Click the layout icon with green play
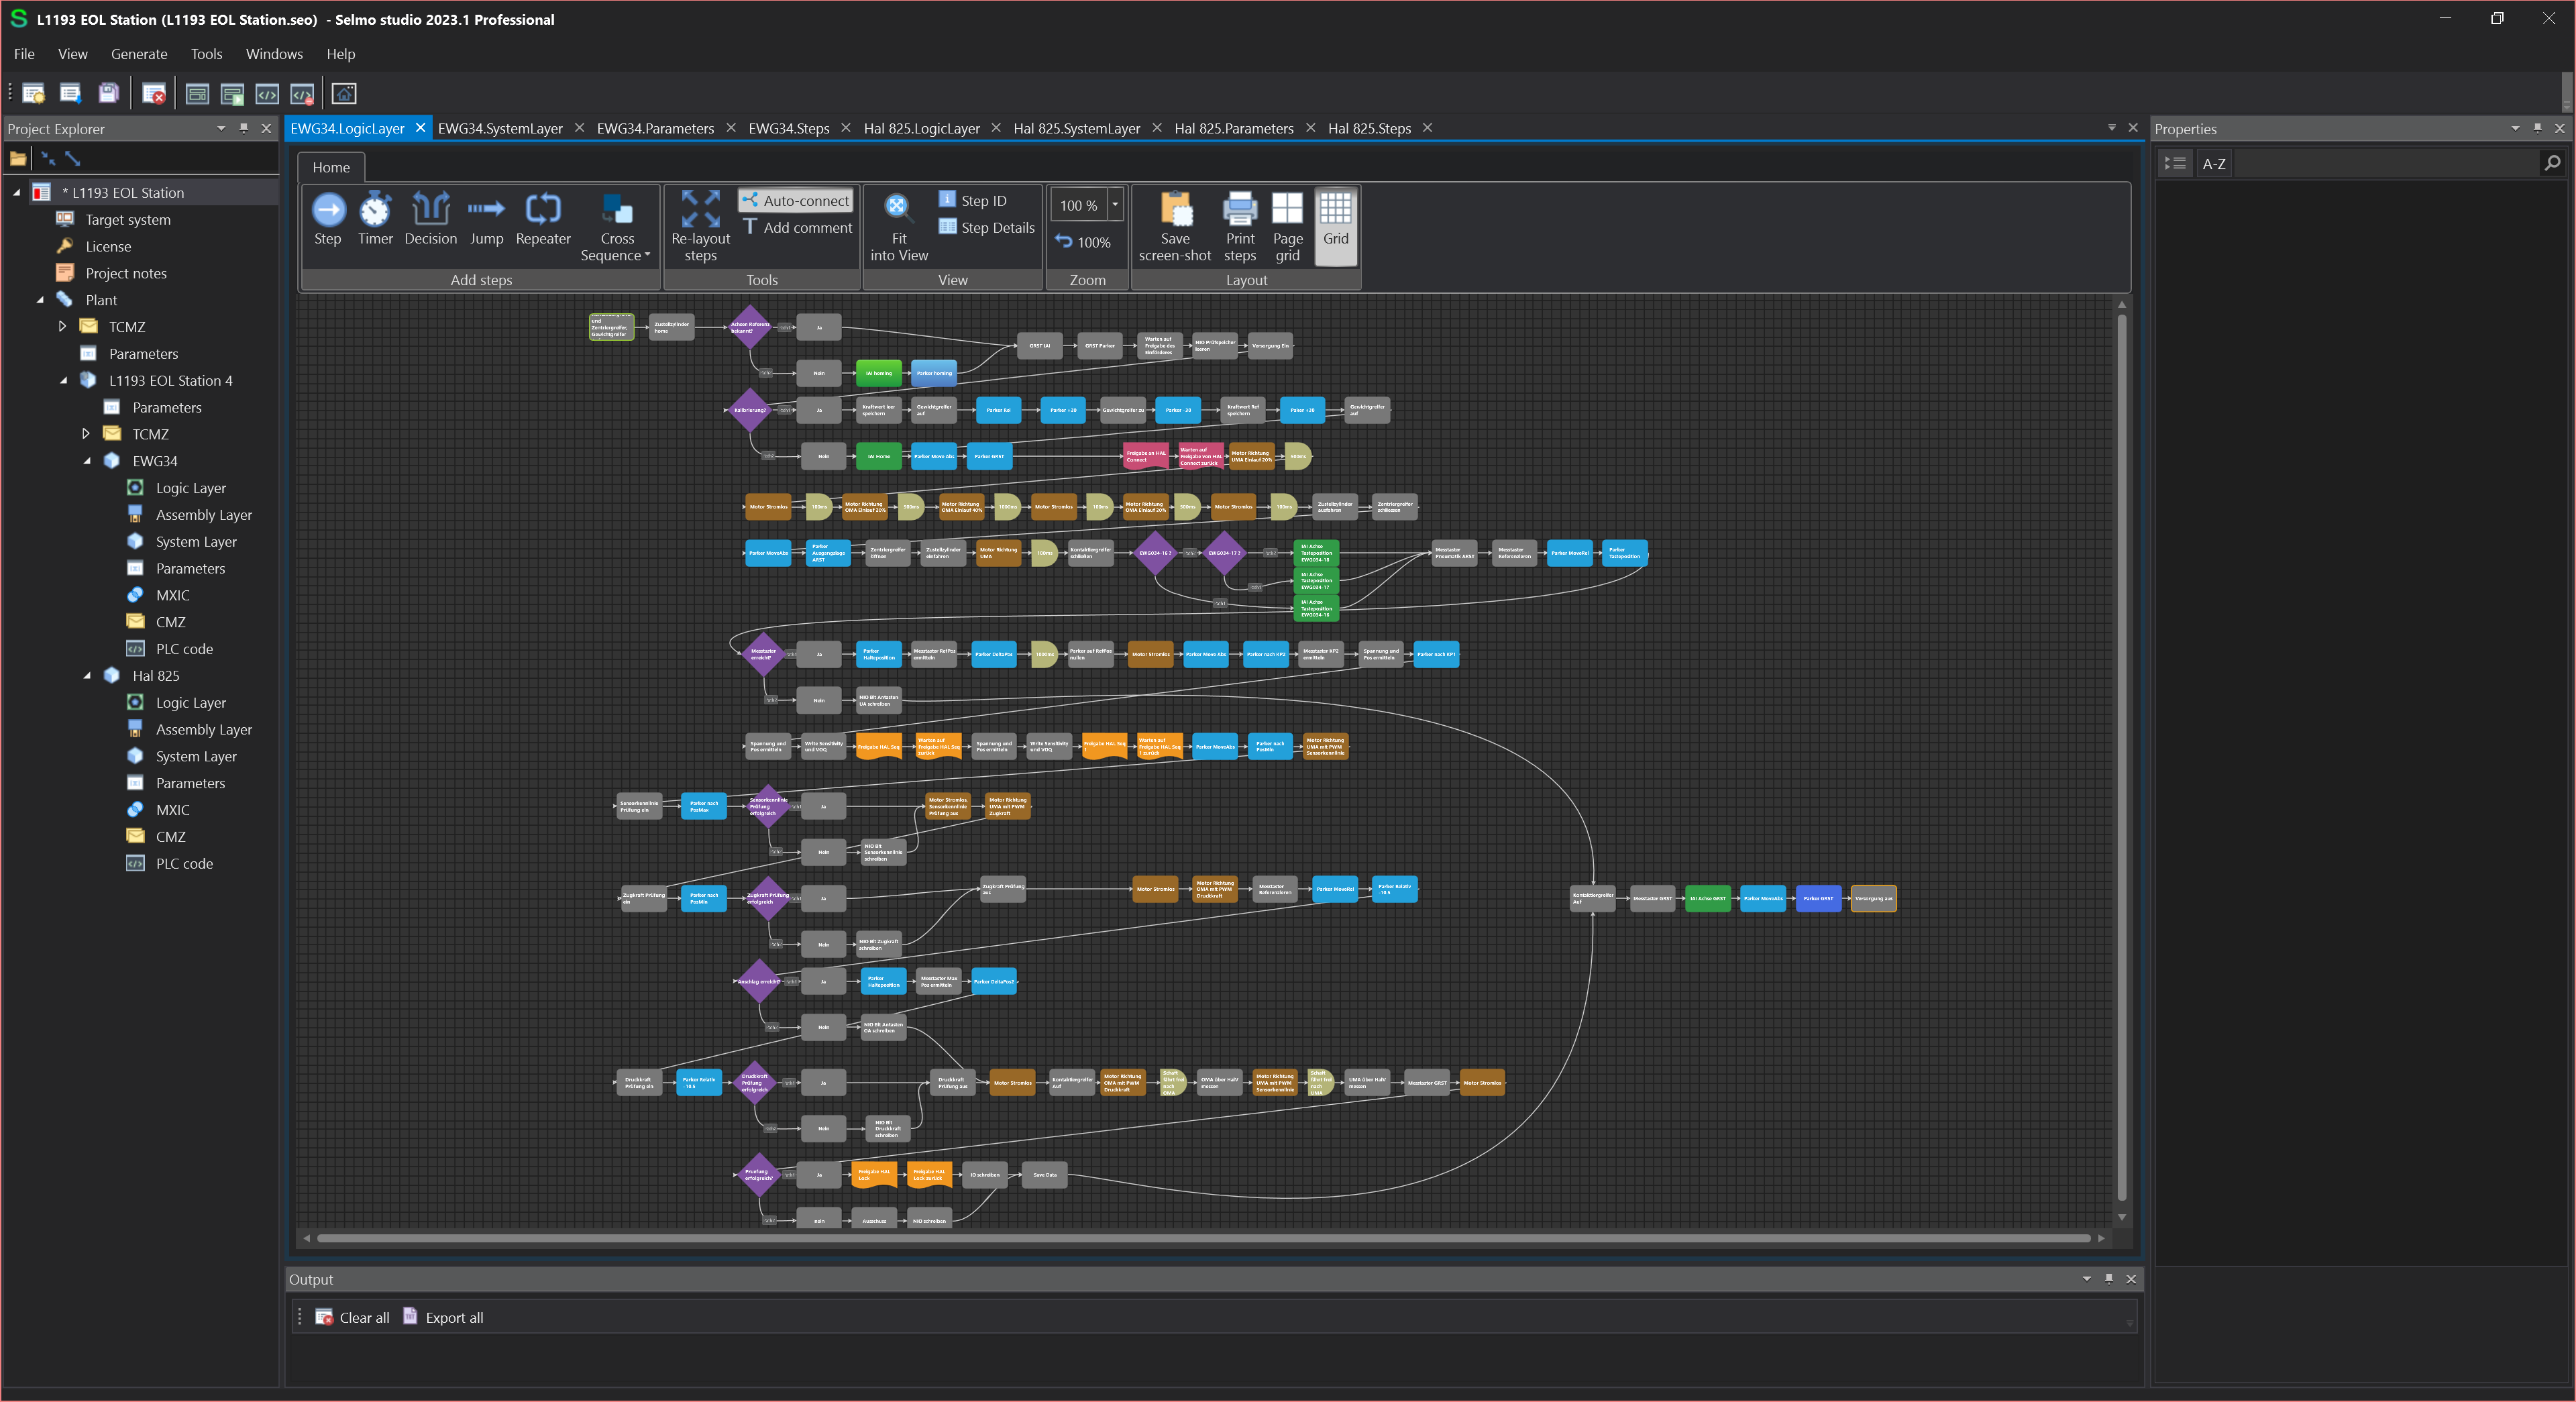Screen dimensions: 2576x1402 point(232,94)
